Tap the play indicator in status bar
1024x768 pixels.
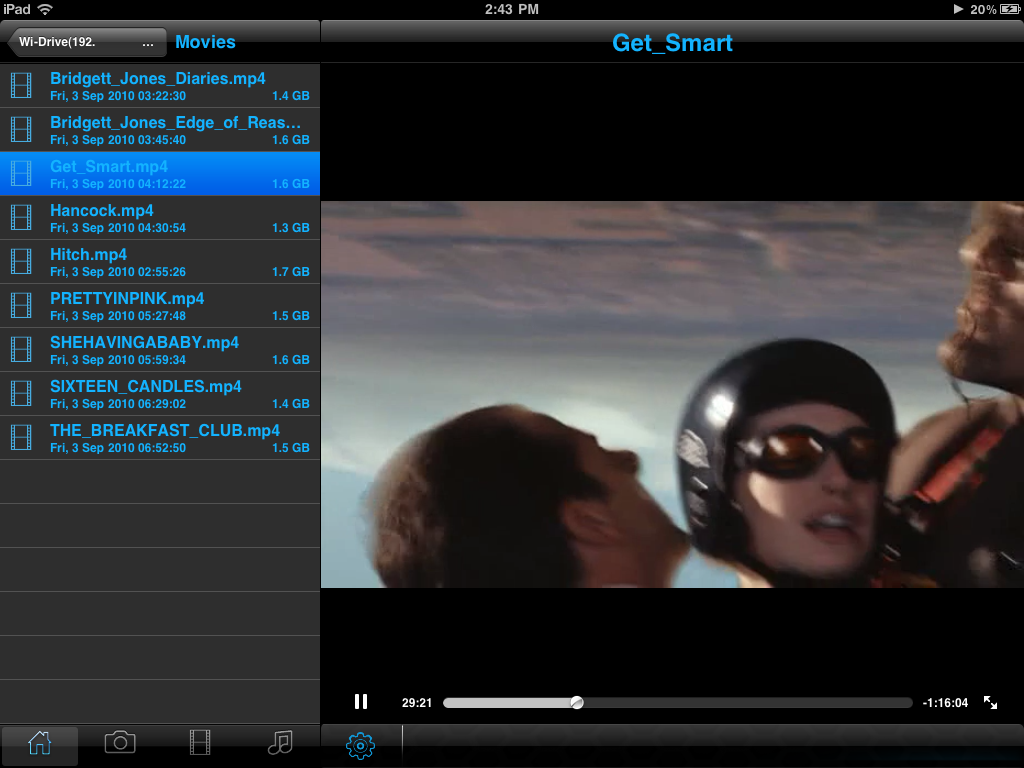click(x=958, y=9)
